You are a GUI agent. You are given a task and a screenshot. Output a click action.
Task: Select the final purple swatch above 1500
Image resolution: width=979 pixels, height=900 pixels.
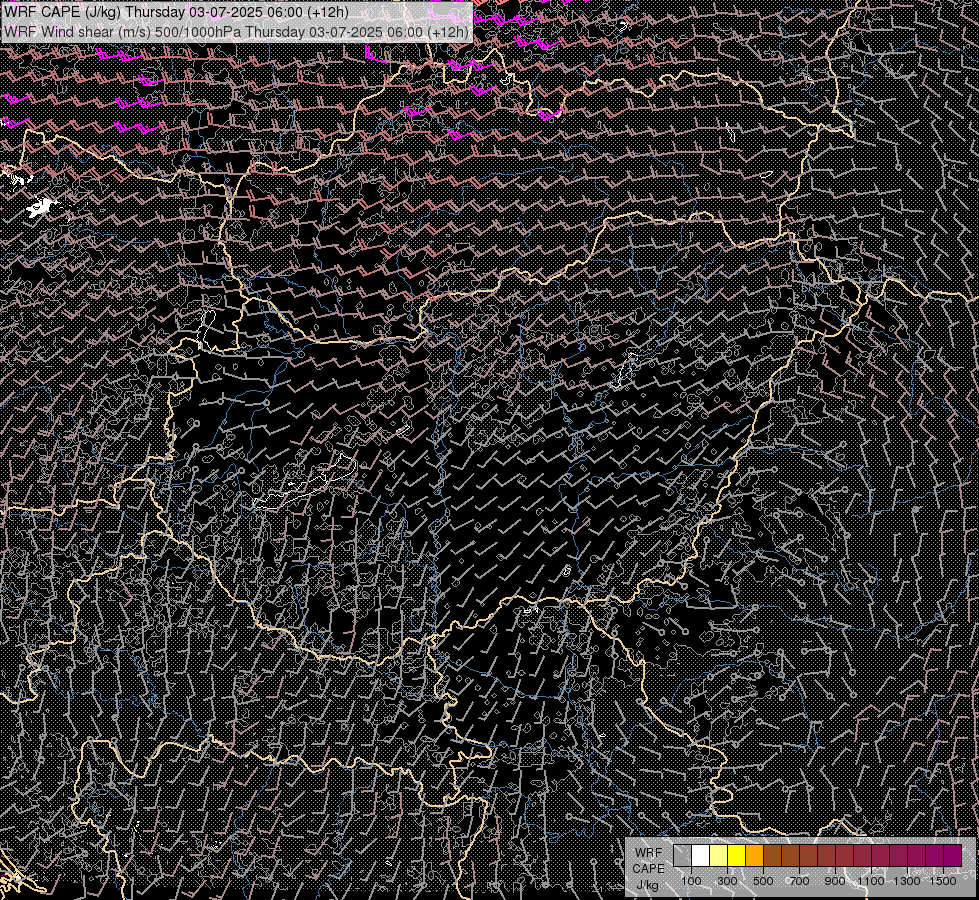coord(952,855)
